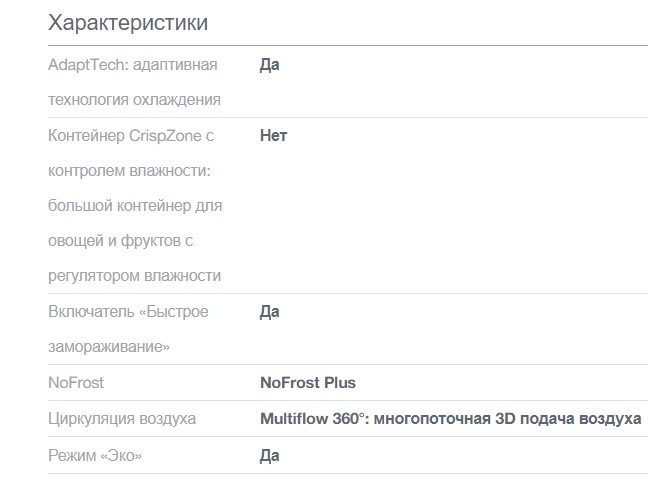The height and width of the screenshot is (503, 648).
Task: Select the "Нет" value for CrispZone container
Action: tap(273, 135)
